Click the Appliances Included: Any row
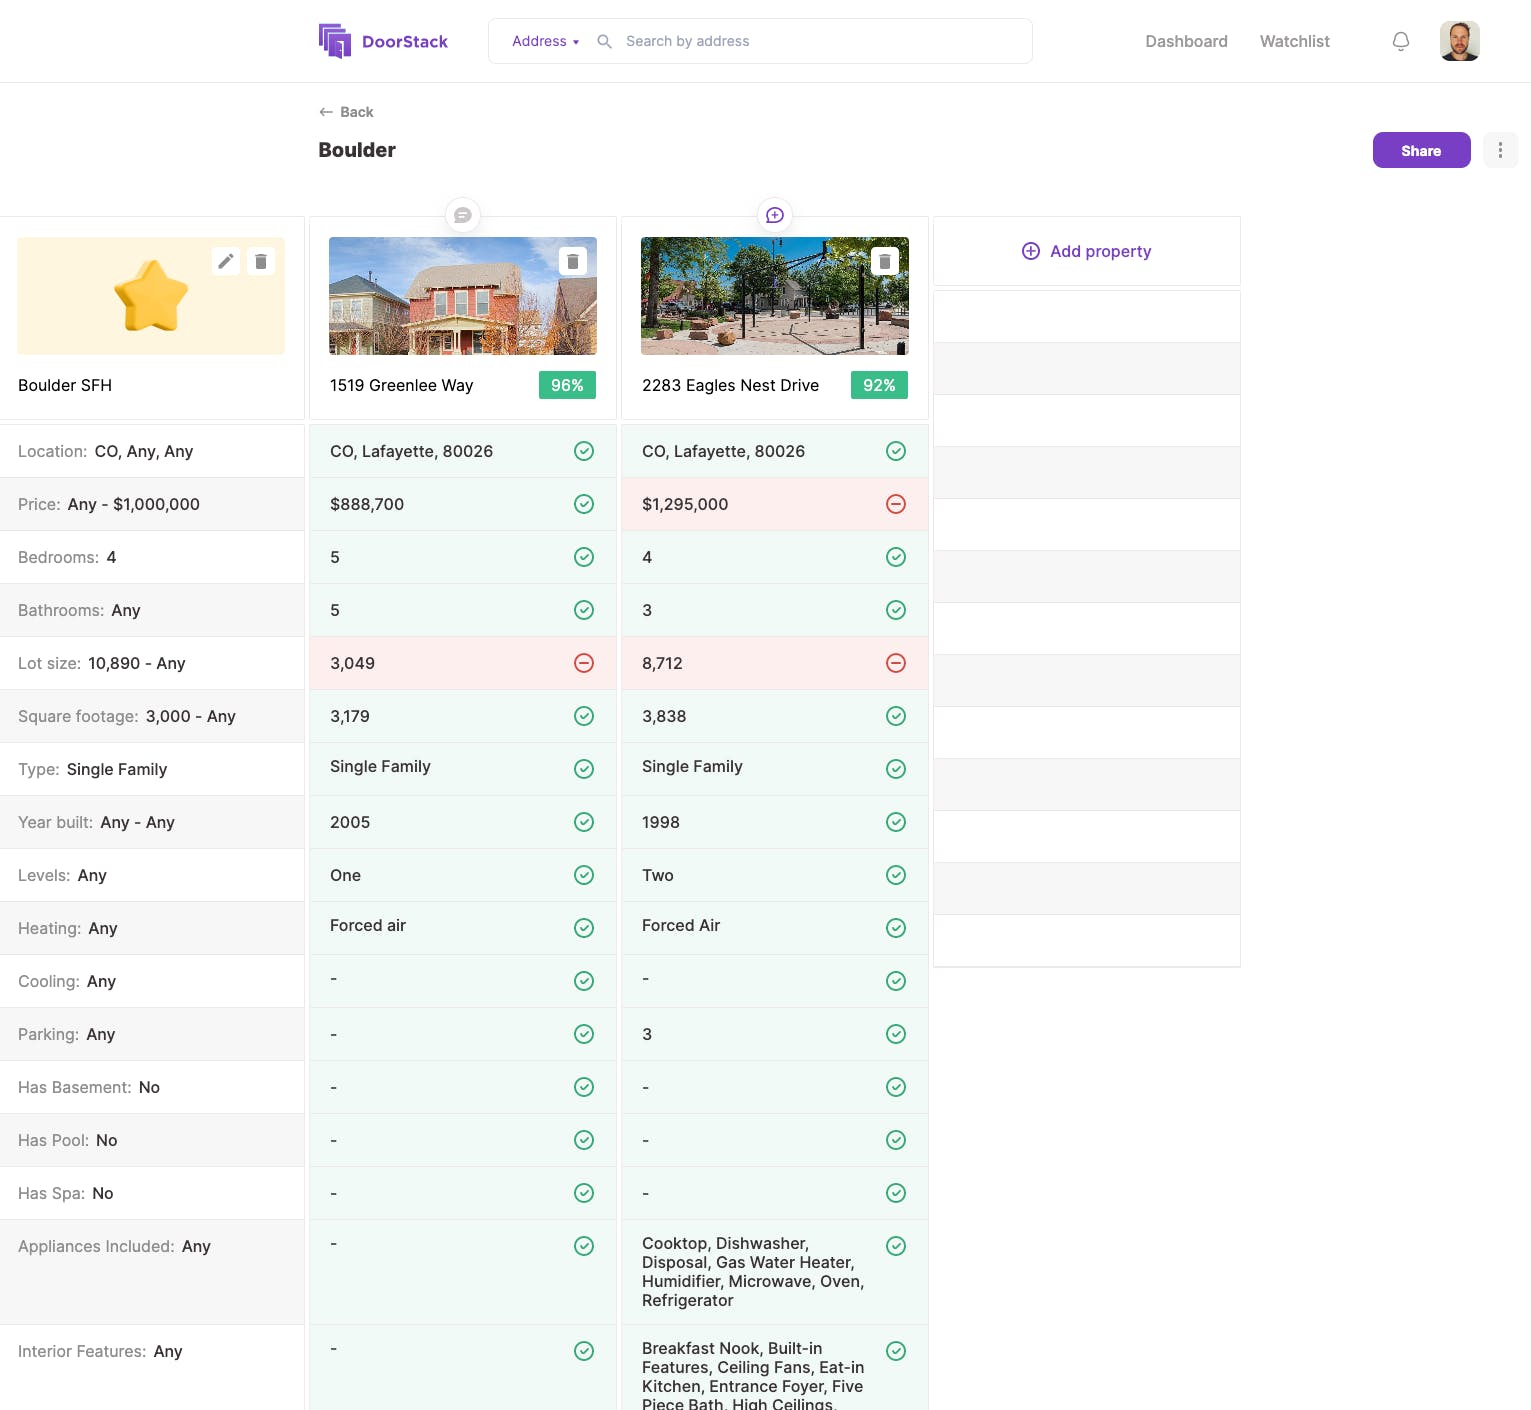This screenshot has height=1410, width=1531. (152, 1272)
